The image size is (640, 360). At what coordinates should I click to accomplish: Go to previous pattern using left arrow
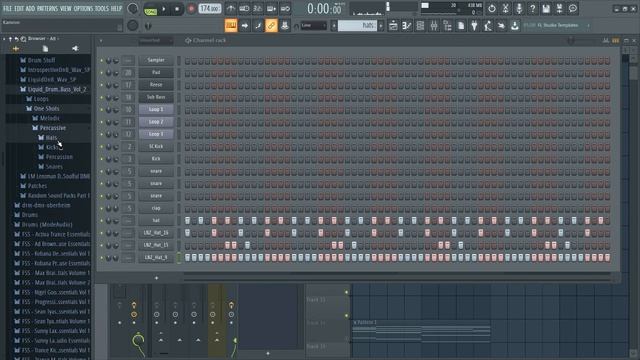(333, 26)
